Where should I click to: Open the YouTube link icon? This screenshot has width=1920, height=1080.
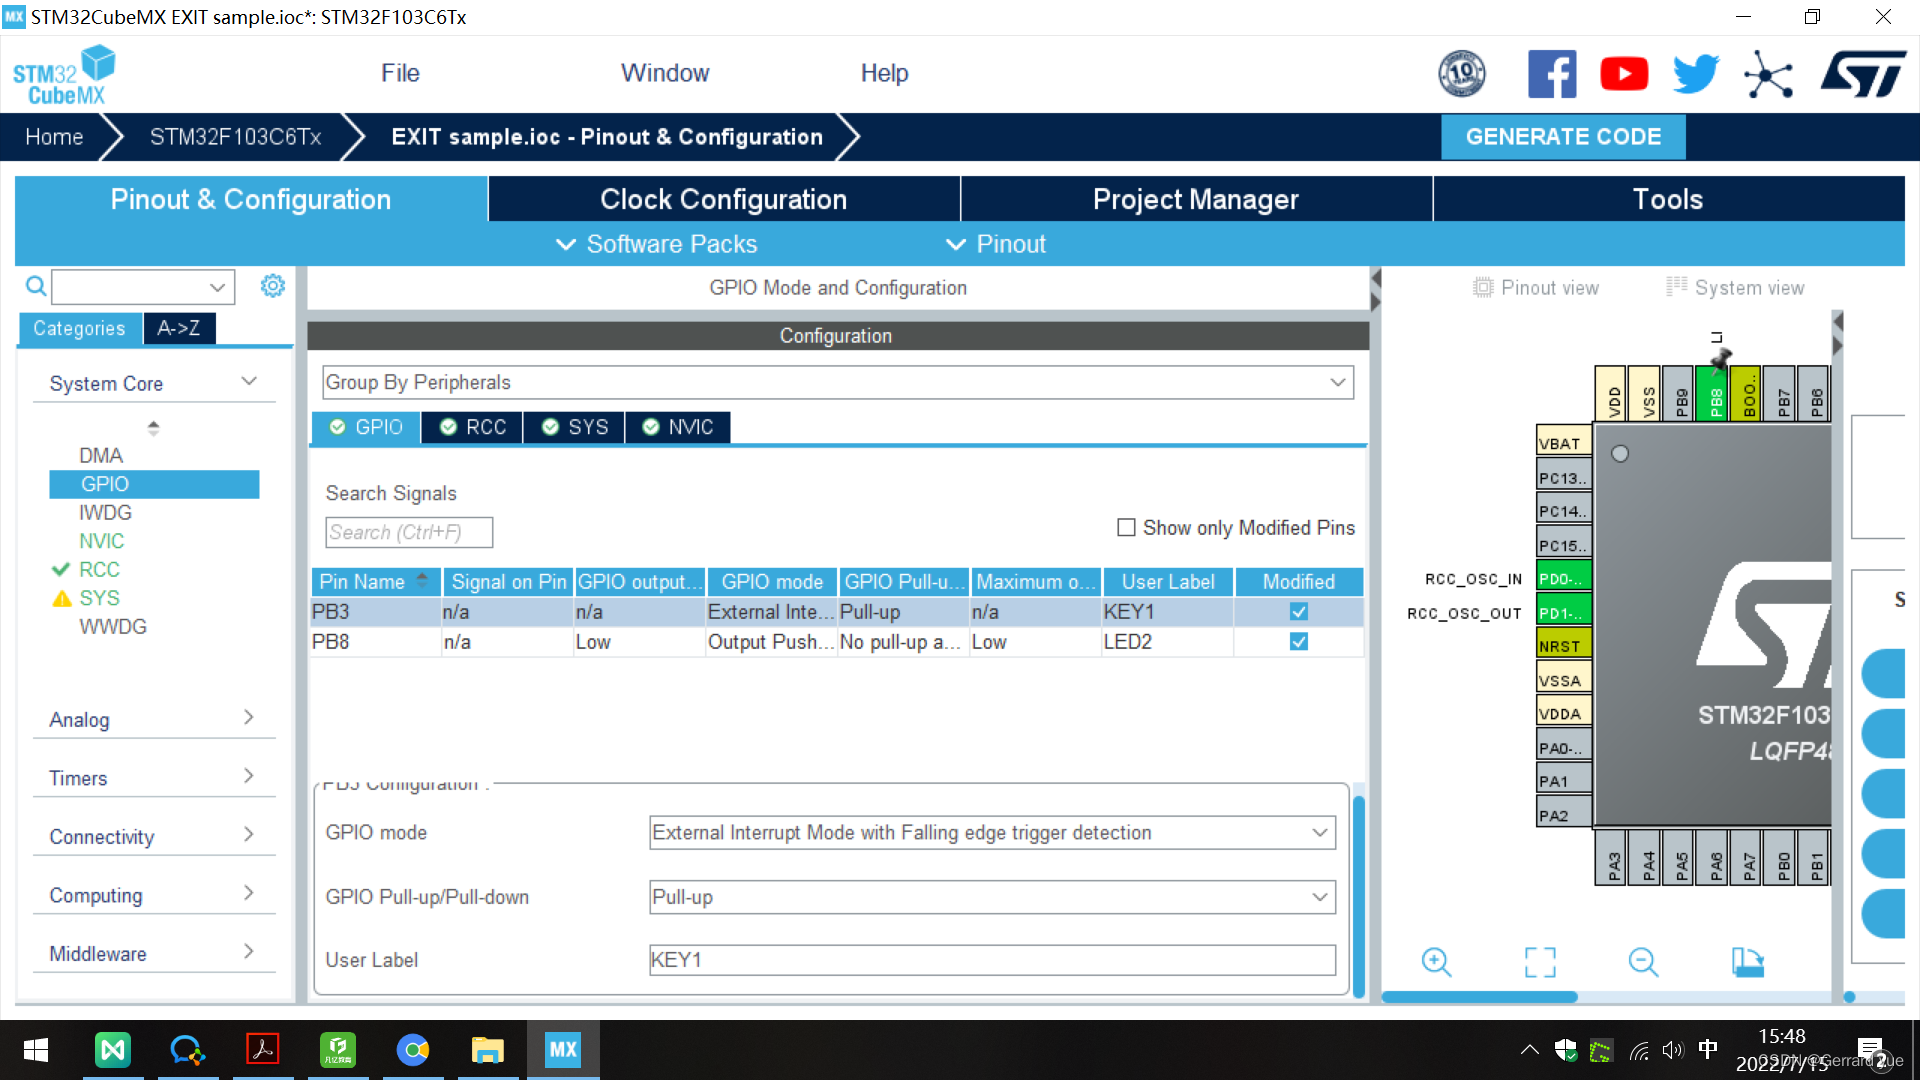point(1624,74)
